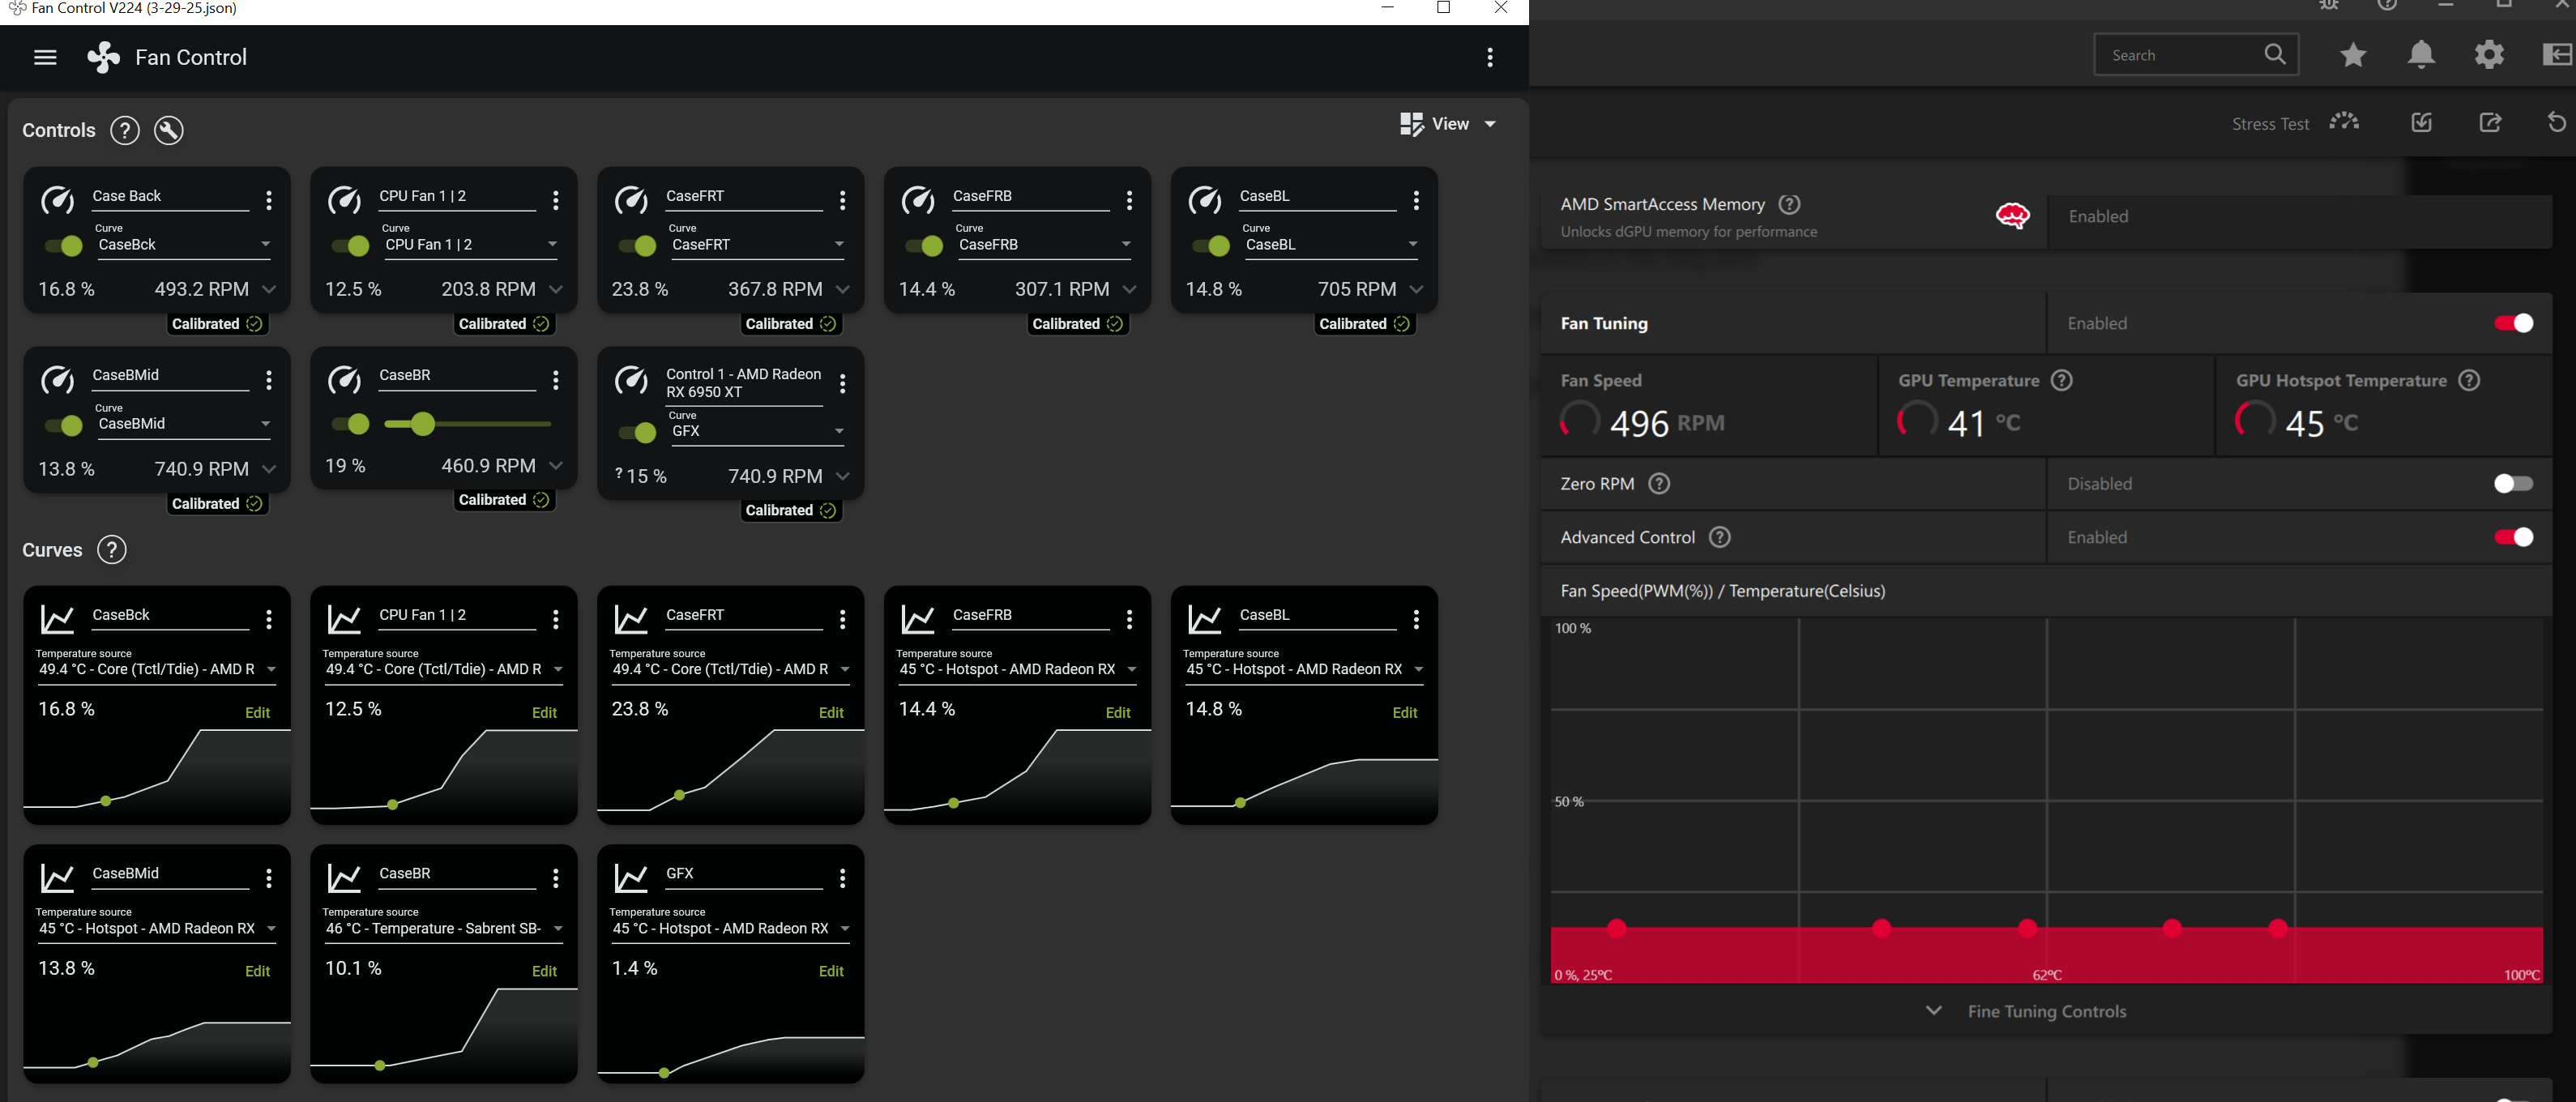Click the AMD Search input field
2576x1102 pixels.
click(2196, 55)
